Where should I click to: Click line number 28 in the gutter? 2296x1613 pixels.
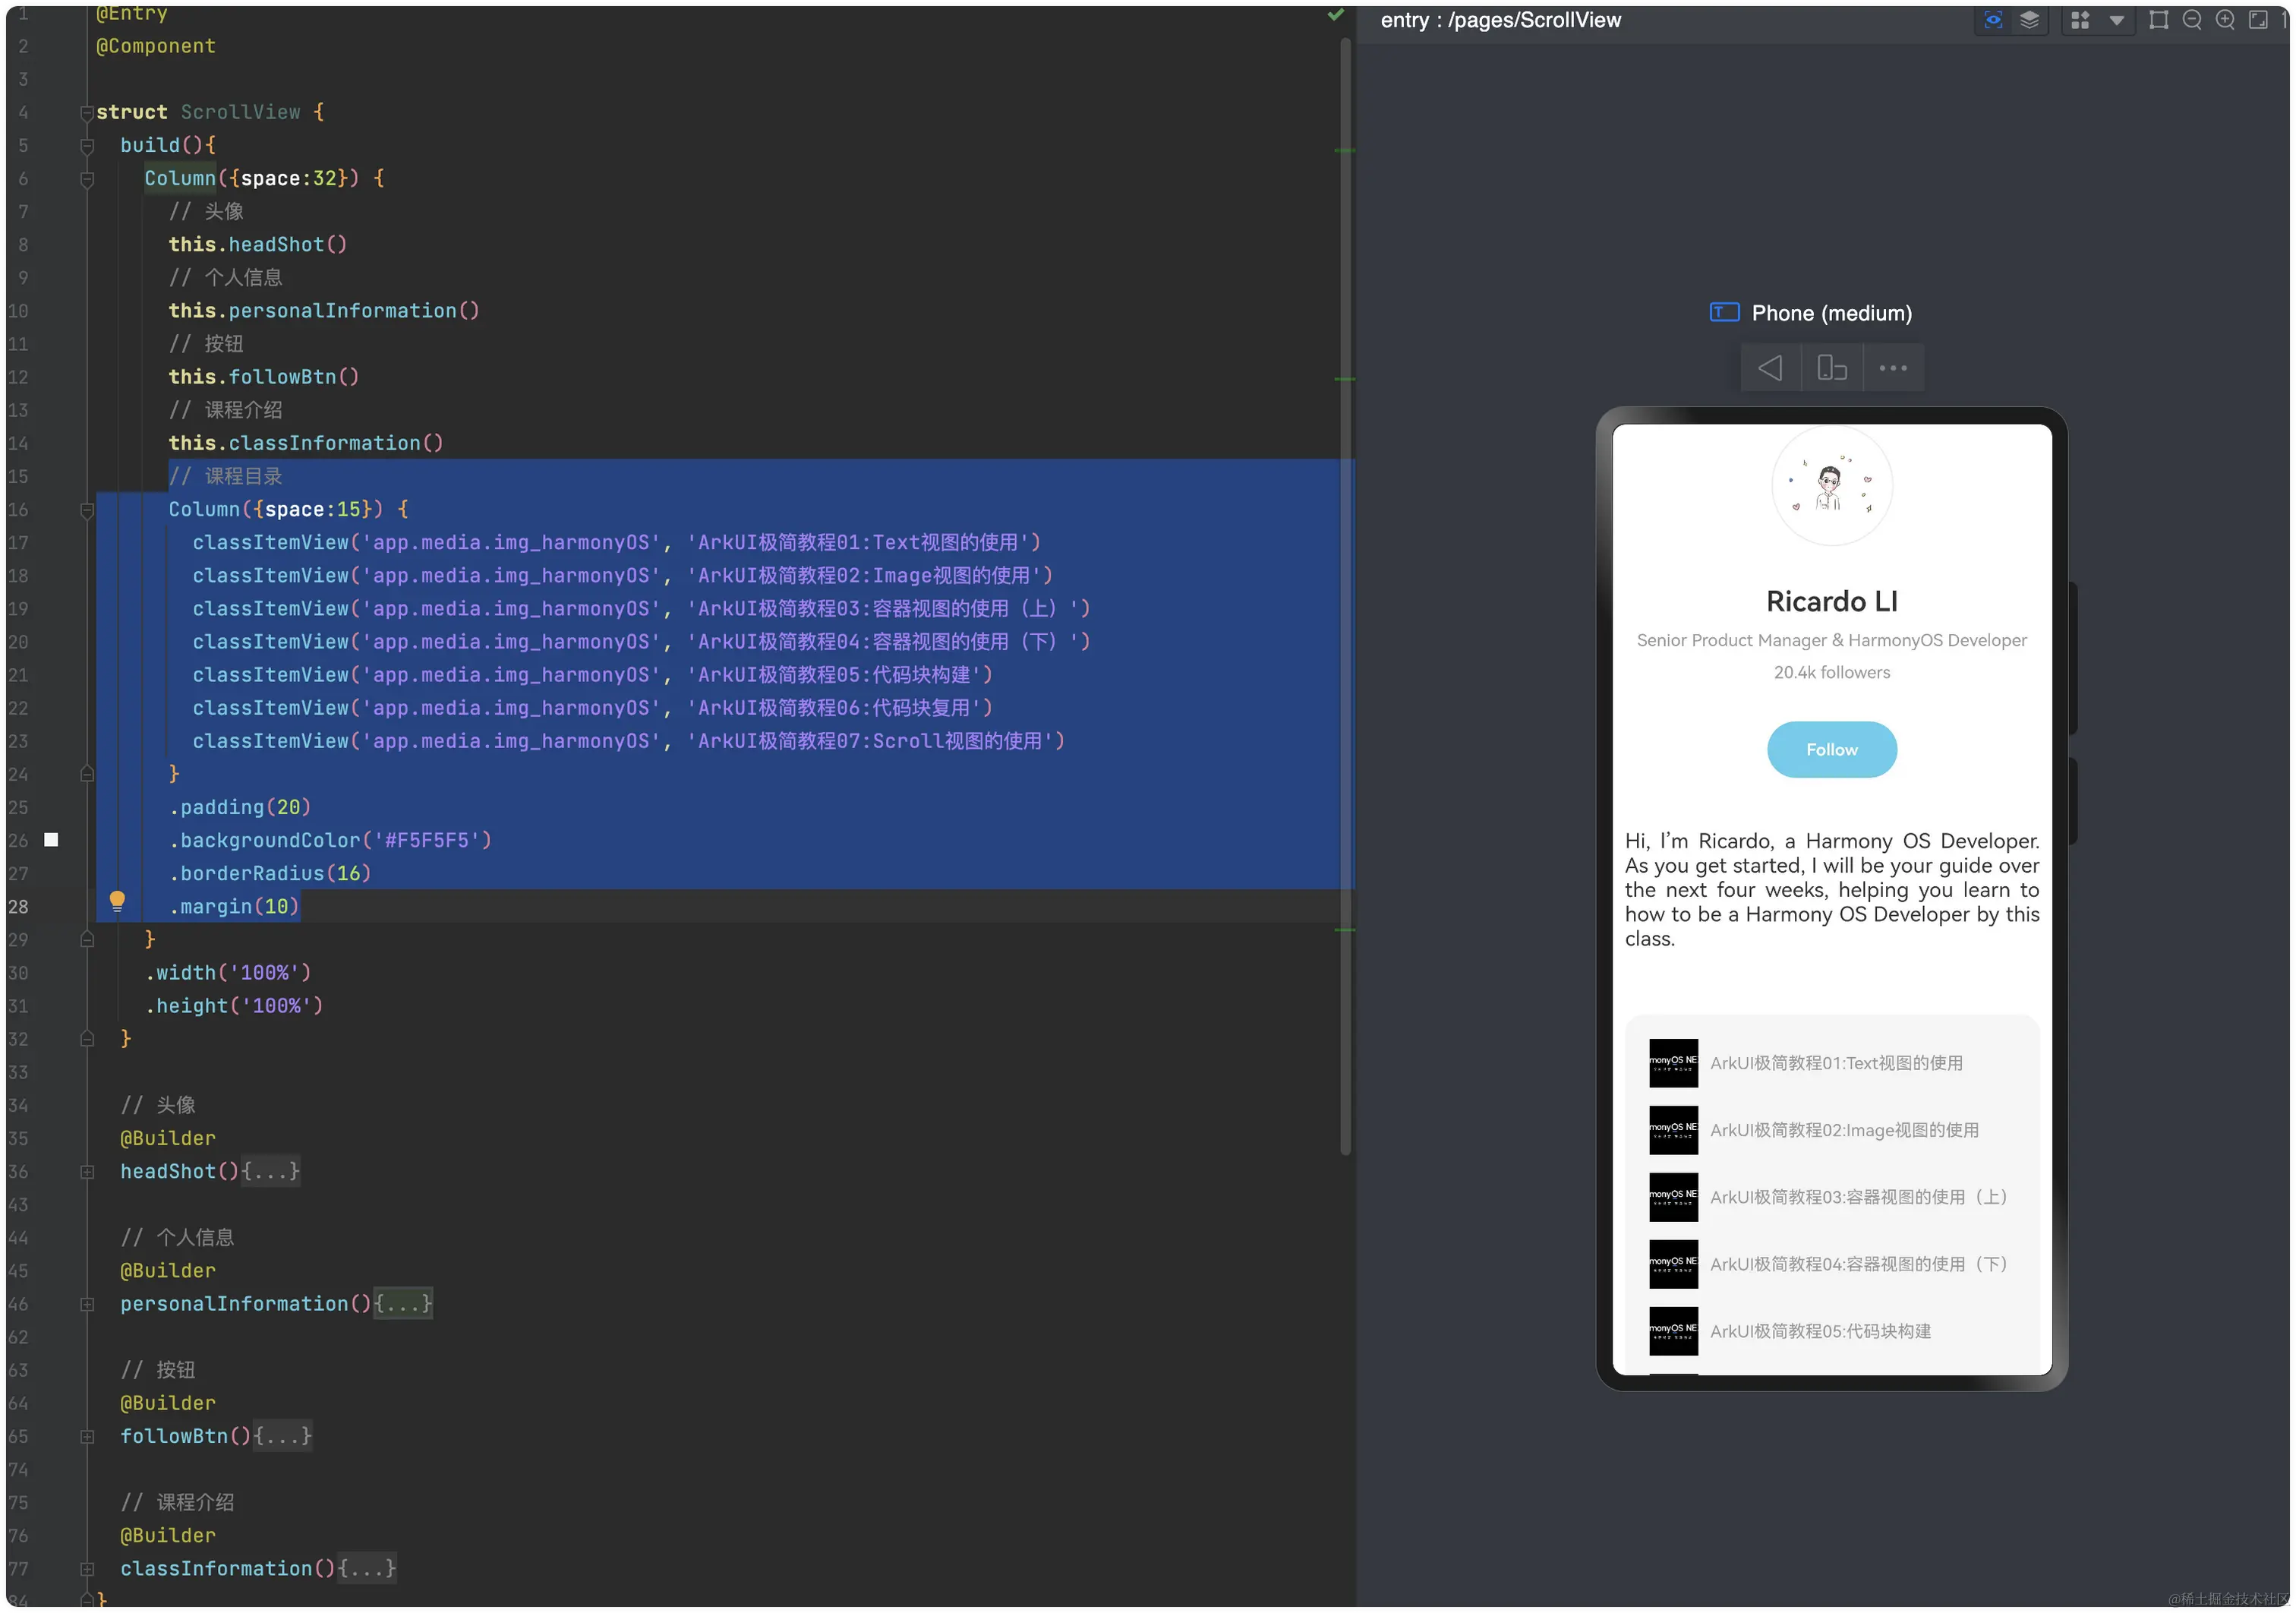(19, 907)
